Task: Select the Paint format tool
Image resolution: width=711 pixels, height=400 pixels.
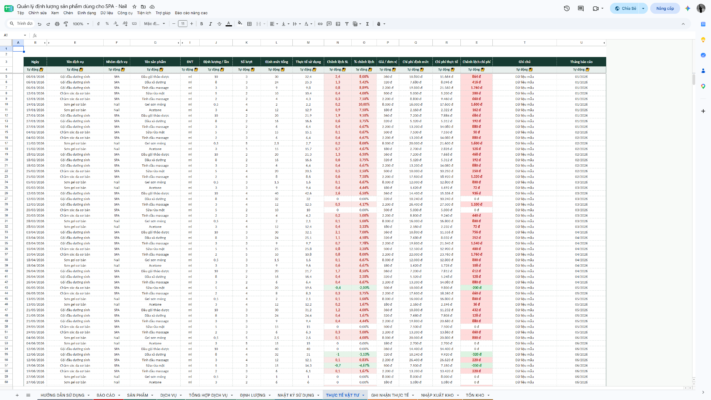Action: pos(66,24)
